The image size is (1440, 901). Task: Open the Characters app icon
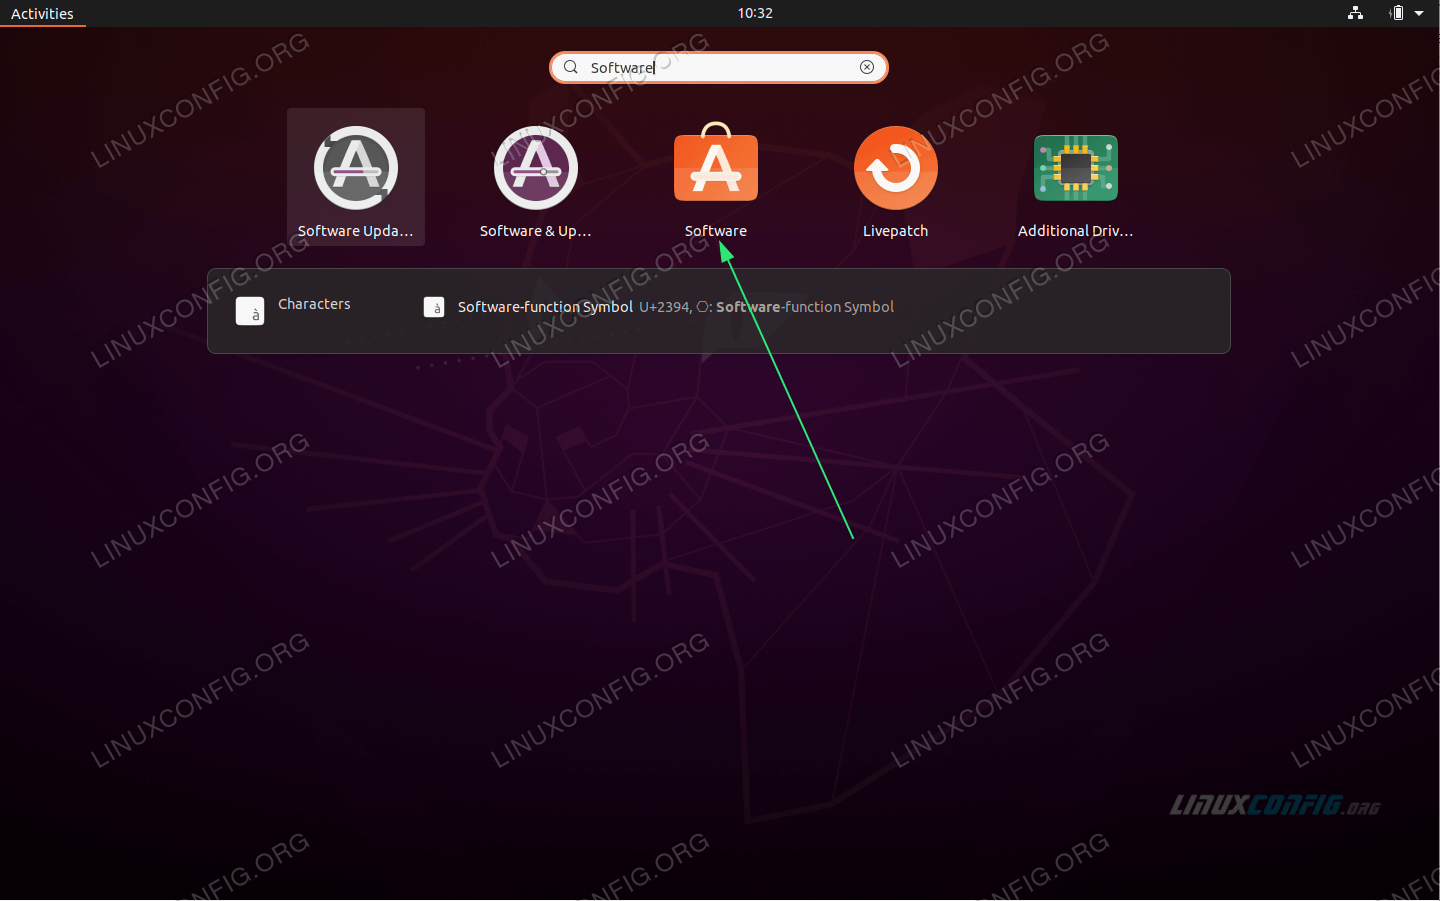pyautogui.click(x=250, y=311)
